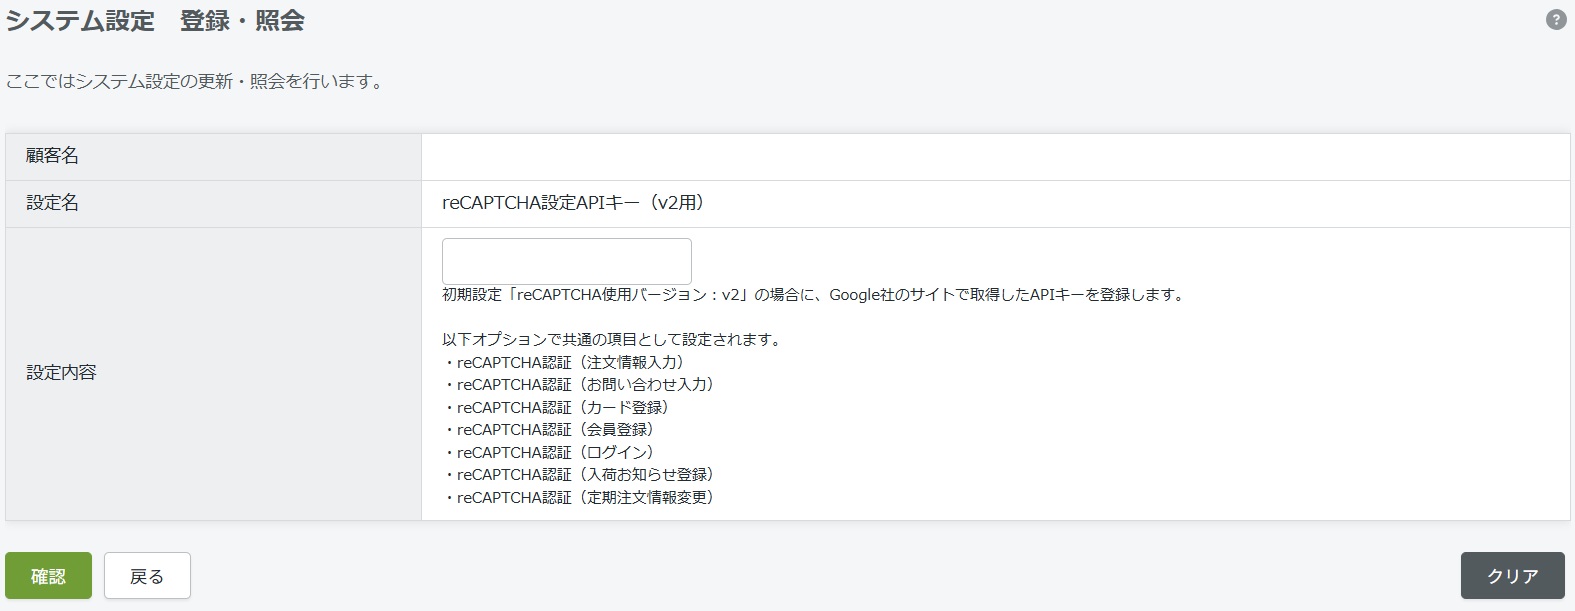Click the 以下オプションで共通の項目 description line

click(x=612, y=340)
